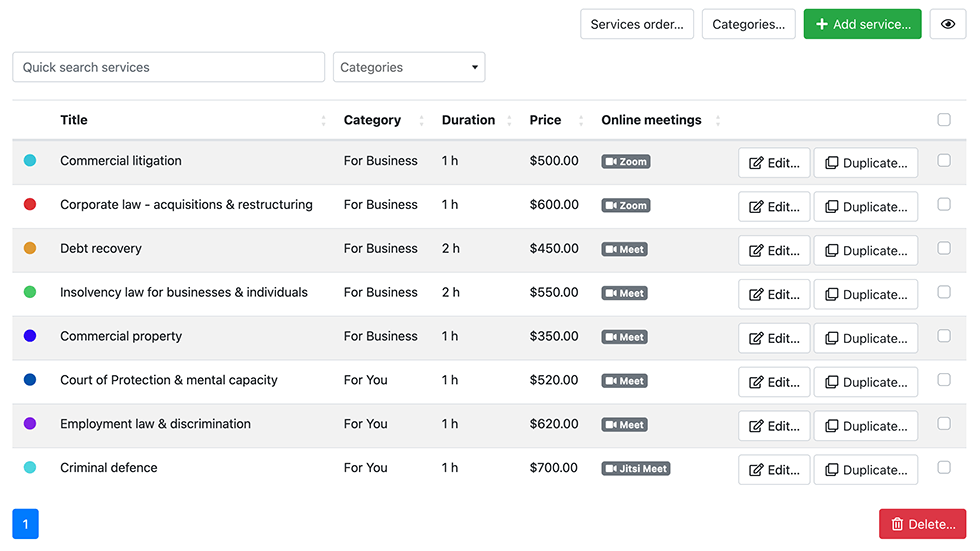Click the Employment law & discrimination title
Viewport: 980px width, 551px height.
(155, 424)
